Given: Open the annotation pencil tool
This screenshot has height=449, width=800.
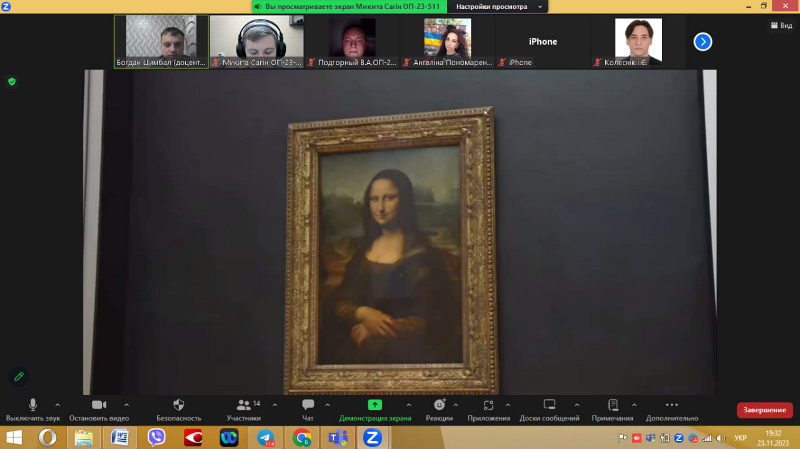Looking at the screenshot, I should [19, 377].
